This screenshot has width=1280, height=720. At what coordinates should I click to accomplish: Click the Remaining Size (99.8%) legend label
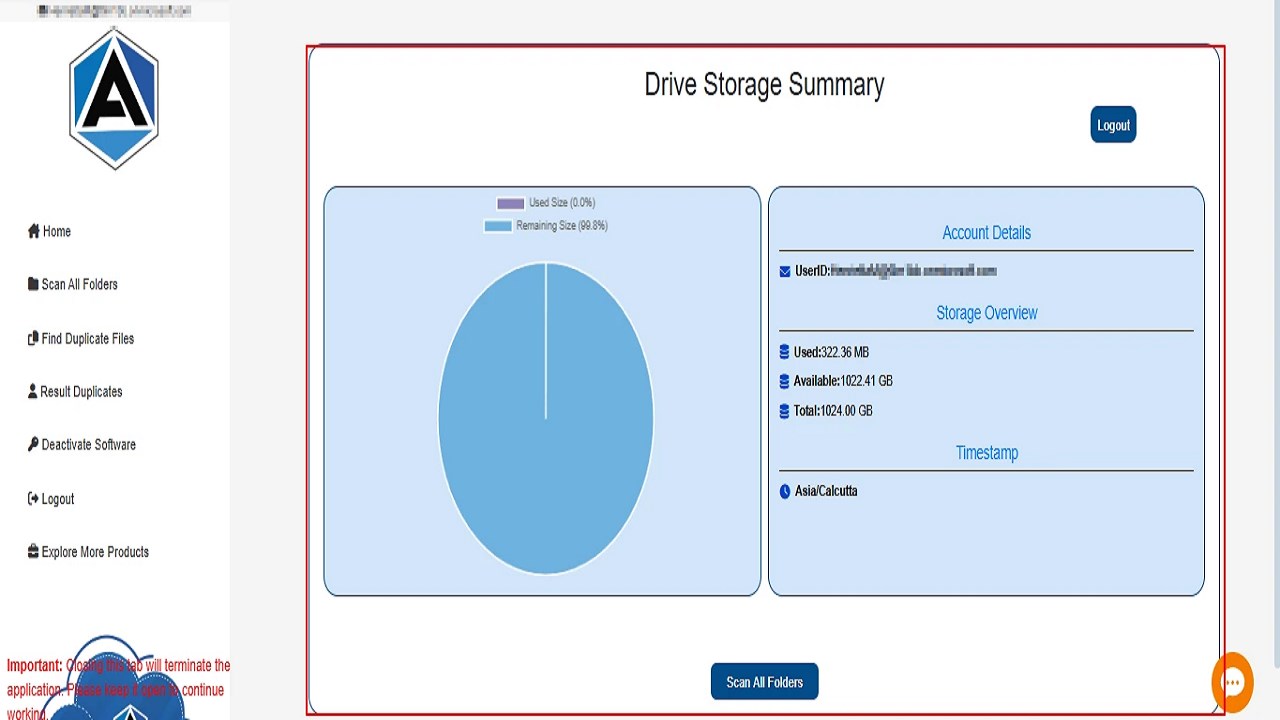tap(561, 226)
